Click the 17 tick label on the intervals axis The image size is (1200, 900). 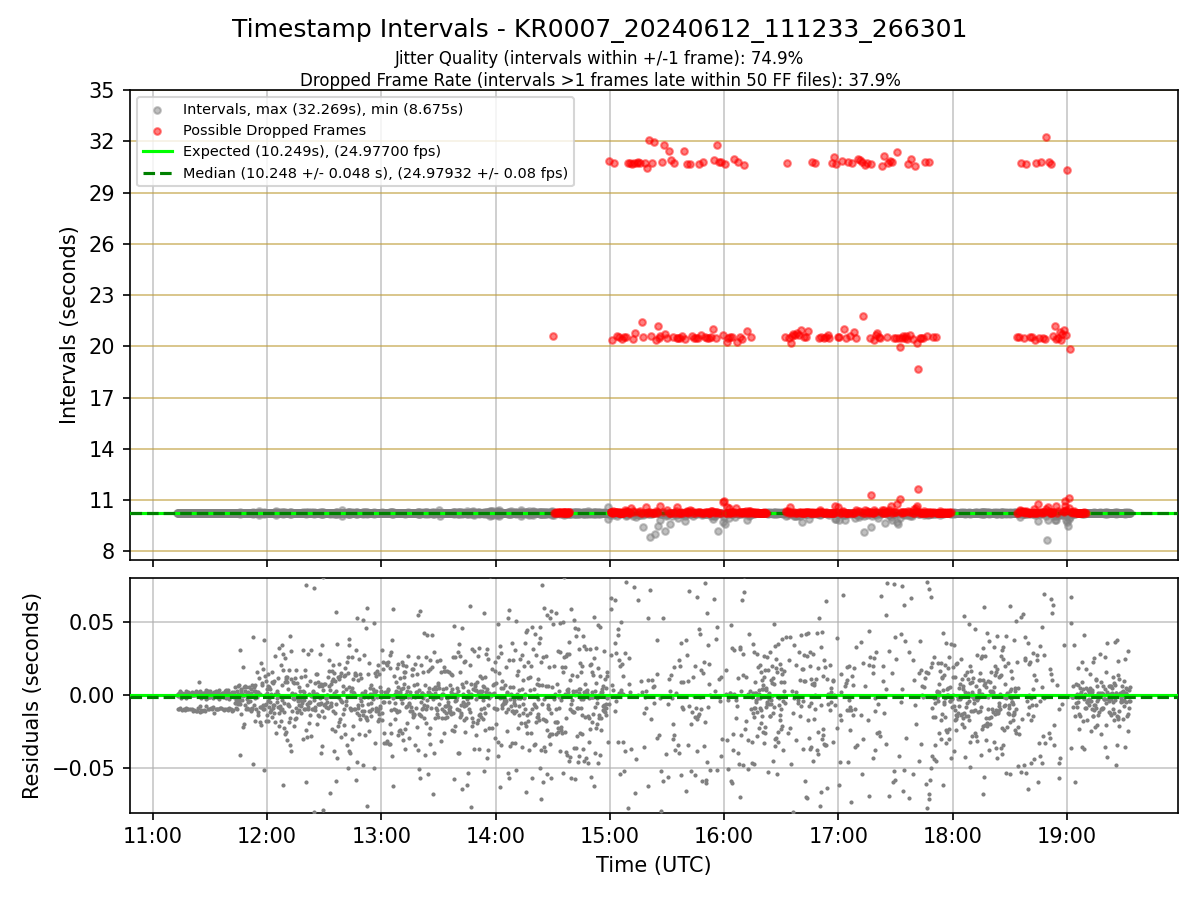(x=103, y=398)
